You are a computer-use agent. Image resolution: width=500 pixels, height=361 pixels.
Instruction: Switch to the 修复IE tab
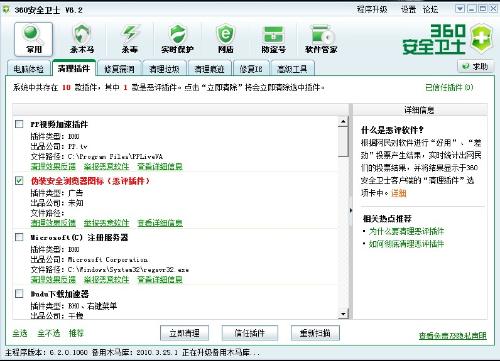click(x=251, y=69)
